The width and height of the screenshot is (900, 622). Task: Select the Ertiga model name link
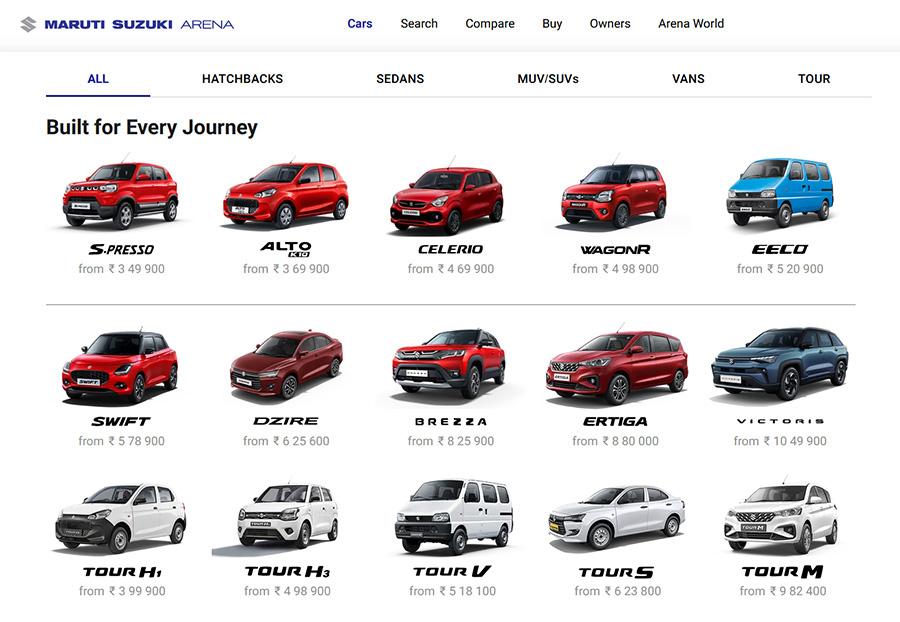tap(615, 422)
